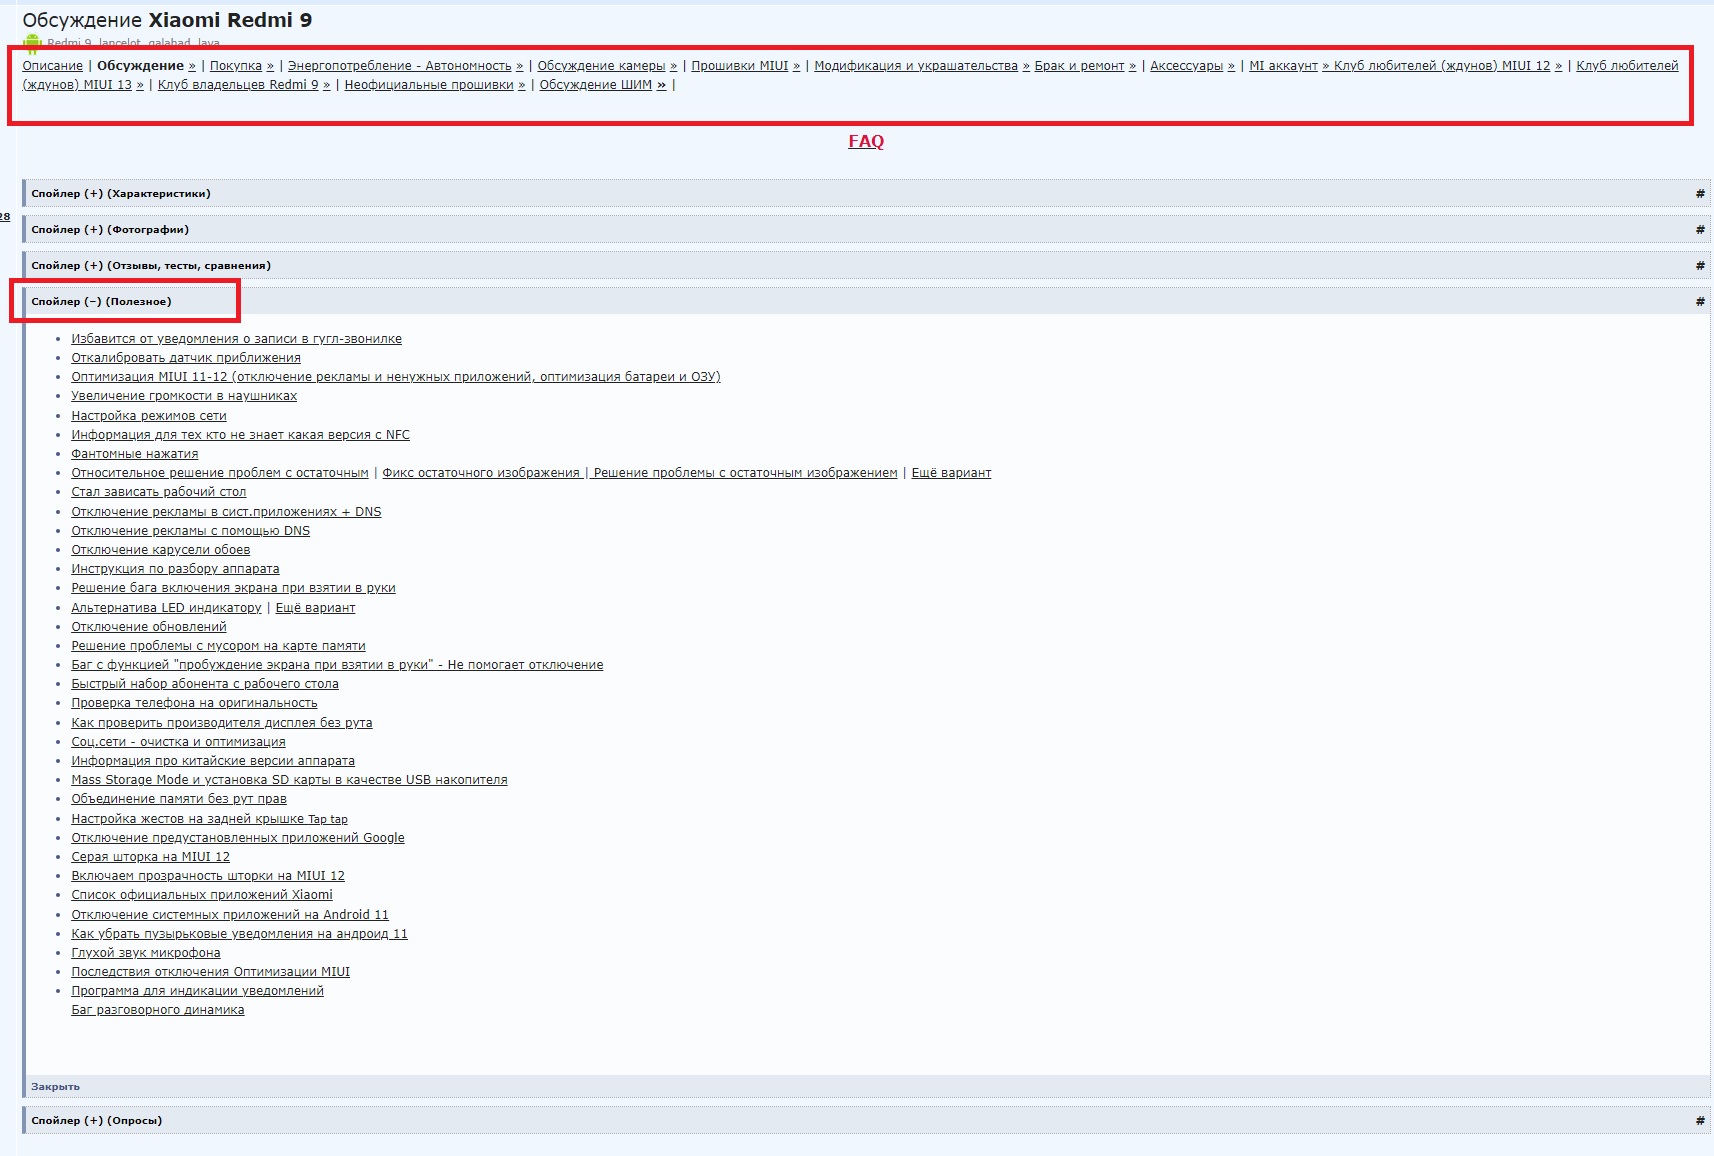Open Отключение обновлений link
Viewport: 1714px width, 1156px height.
149,627
